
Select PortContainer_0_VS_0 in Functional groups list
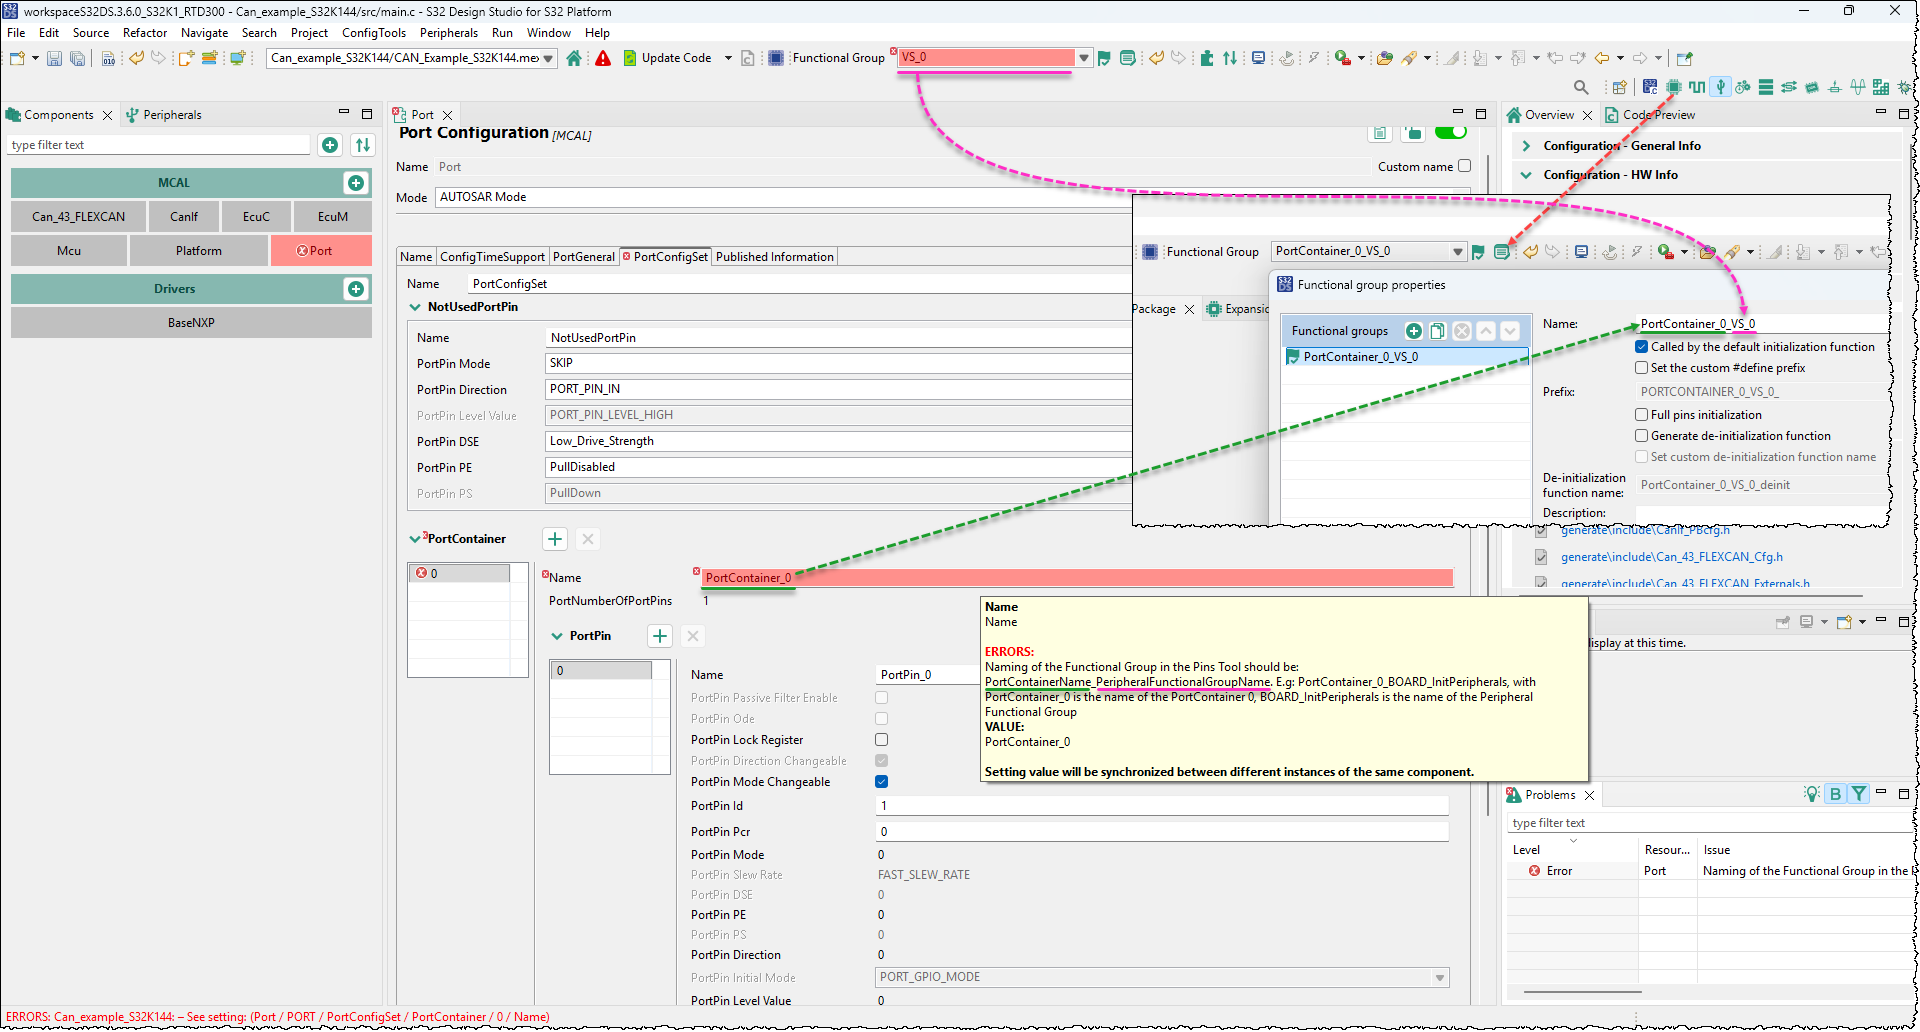click(x=1406, y=357)
